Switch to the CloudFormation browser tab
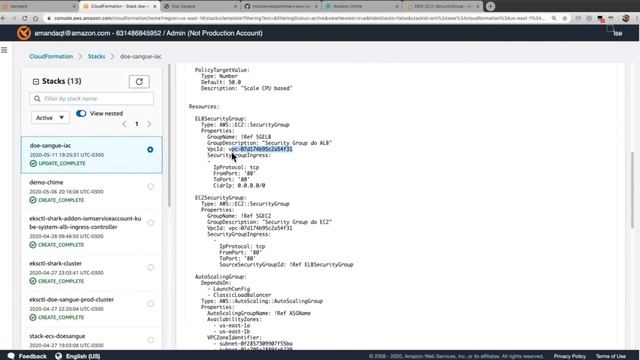Image resolution: width=640 pixels, height=360 pixels. (119, 7)
